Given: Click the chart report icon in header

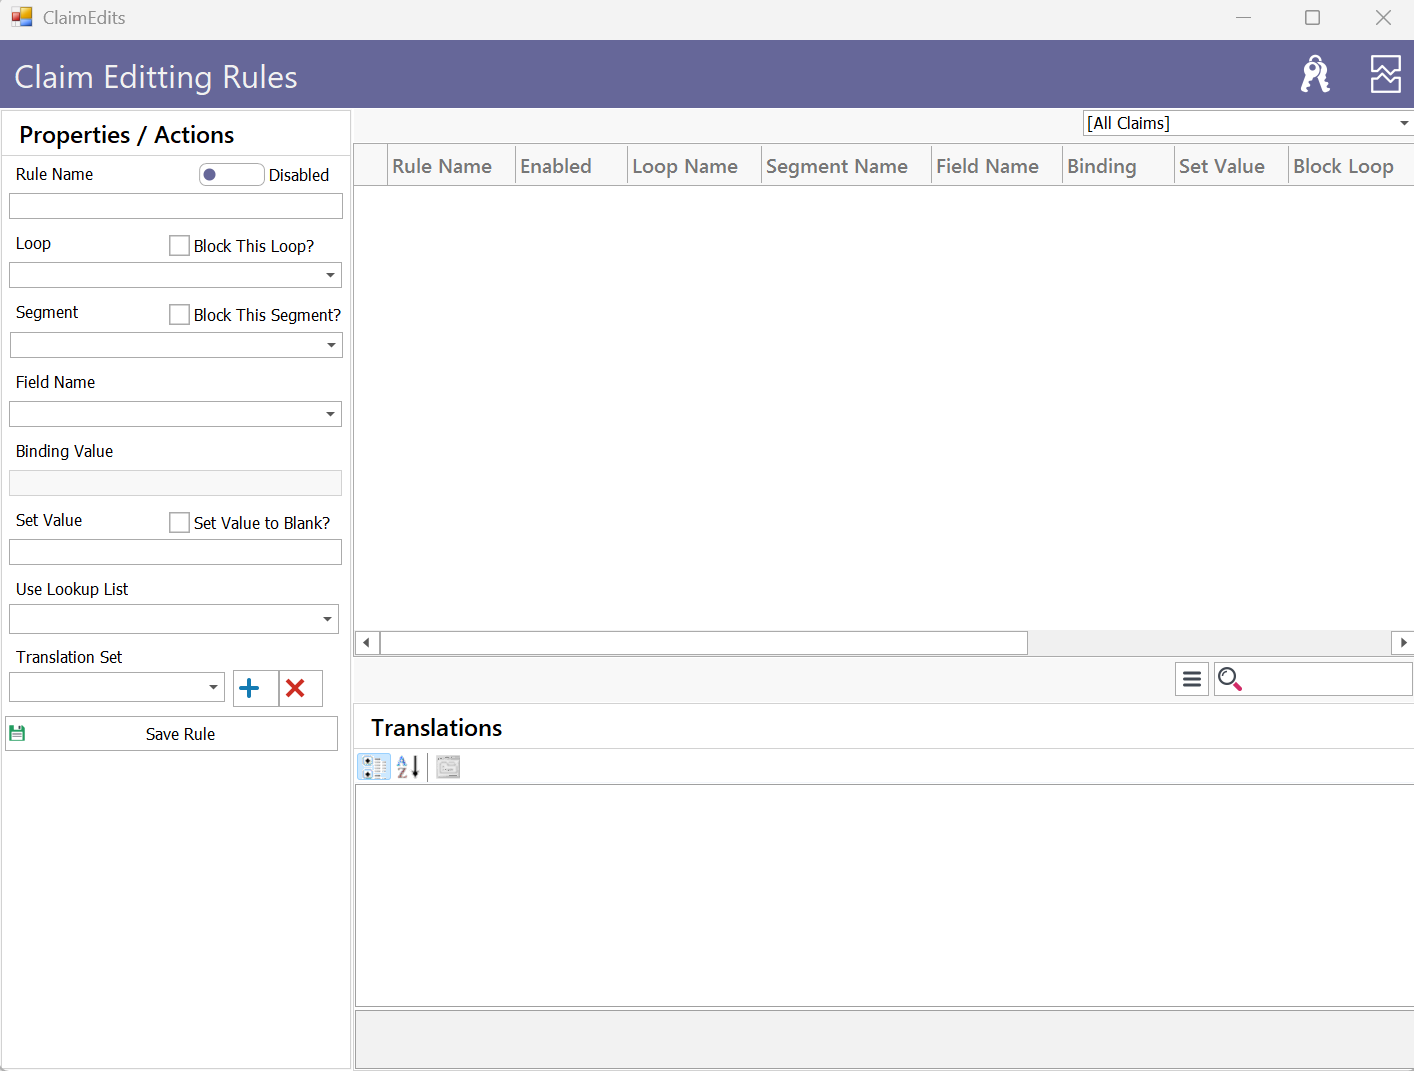Looking at the screenshot, I should tap(1385, 74).
